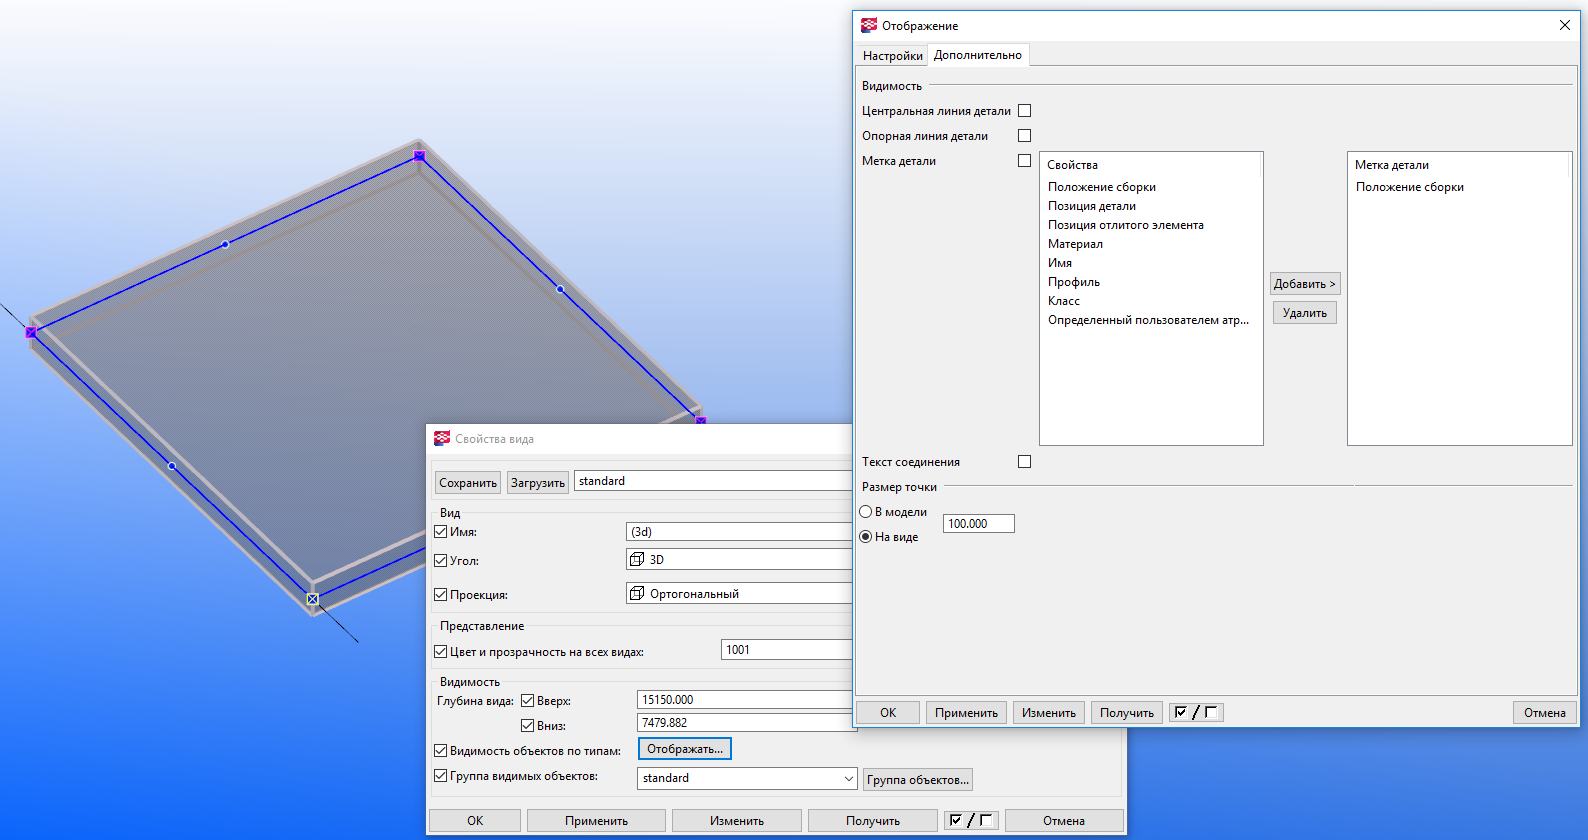This screenshot has height=840, width=1588.
Task: Click the Добавить > button
Action: [1304, 284]
